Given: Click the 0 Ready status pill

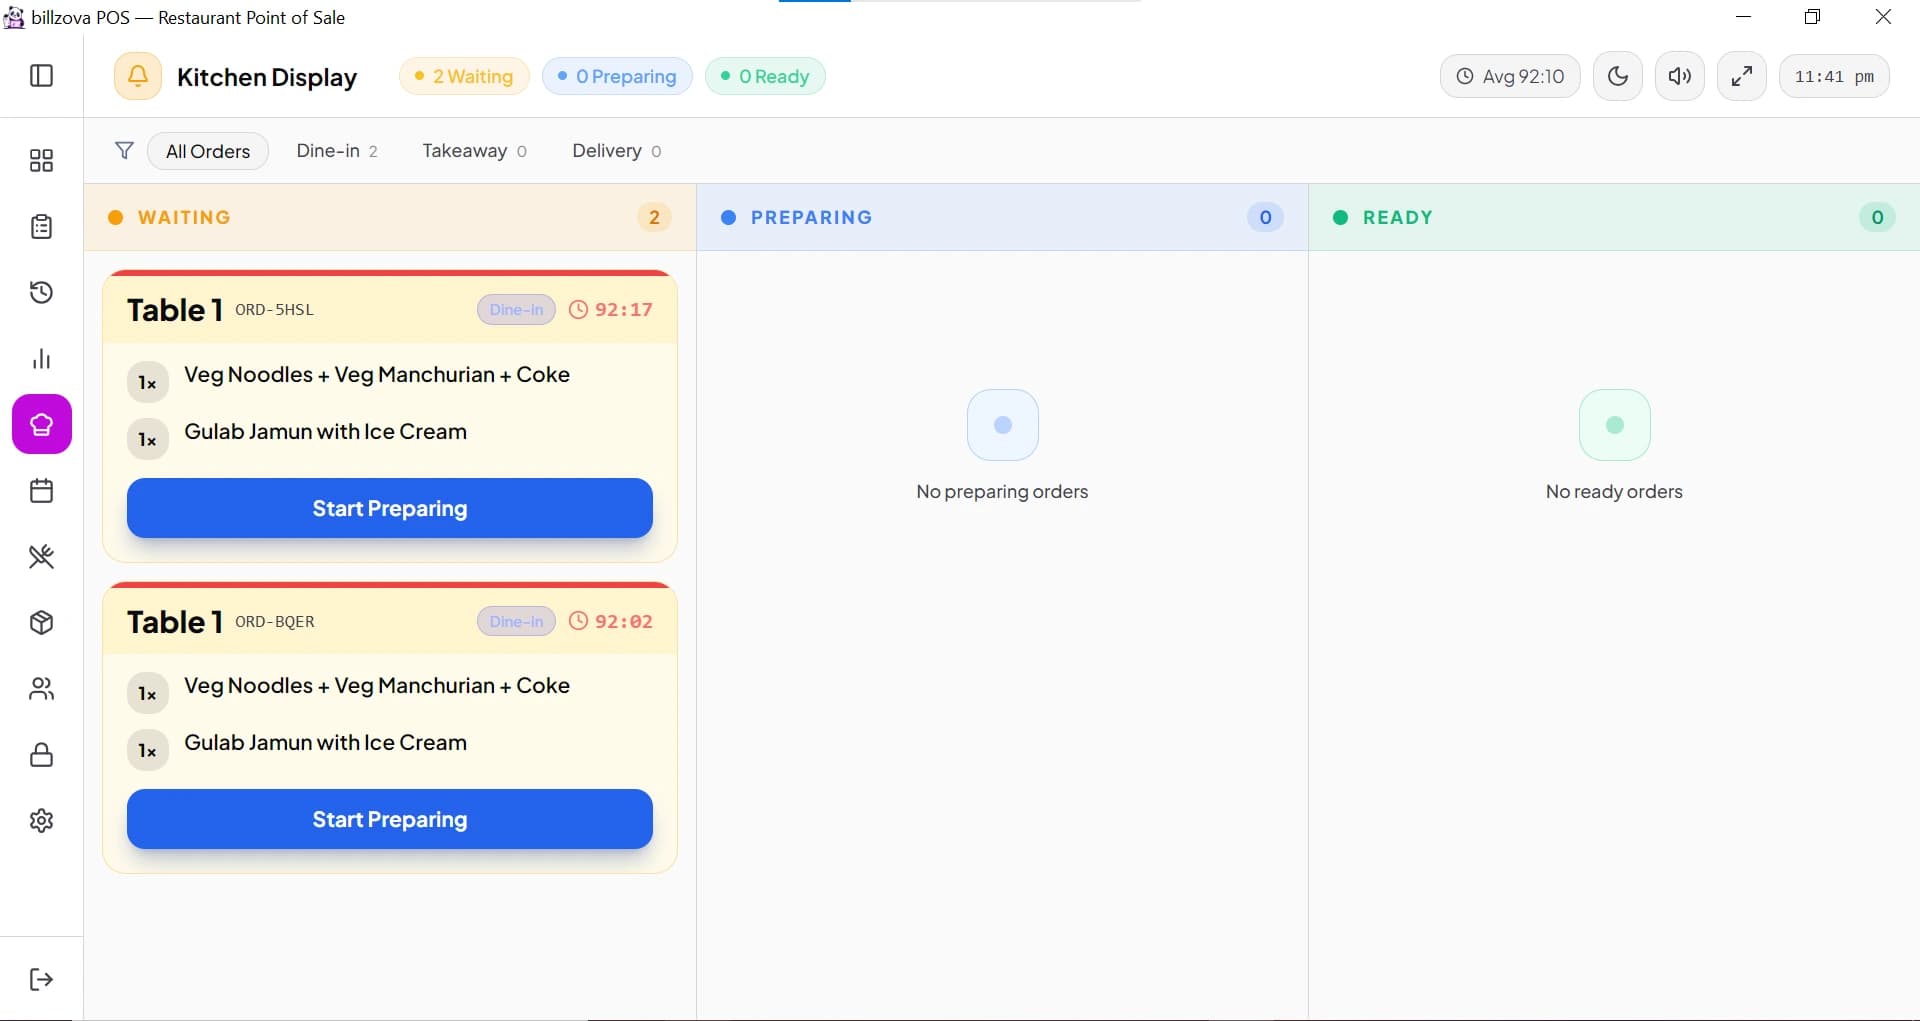Looking at the screenshot, I should pyautogui.click(x=765, y=76).
